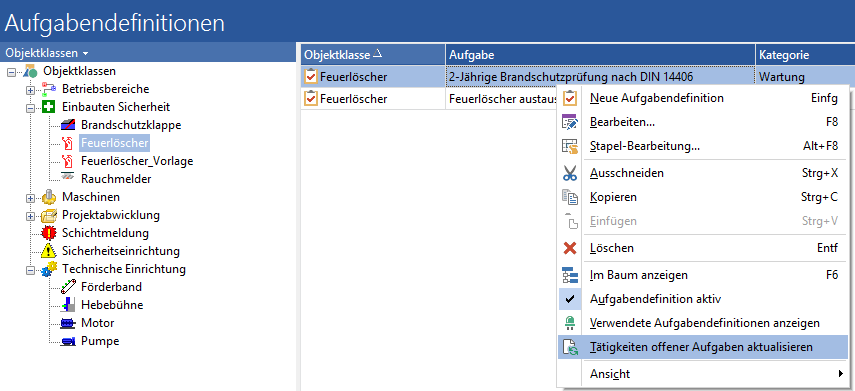This screenshot has height=391, width=855.
Task: Click the Schichtmeldung red alert icon
Action: click(x=49, y=233)
